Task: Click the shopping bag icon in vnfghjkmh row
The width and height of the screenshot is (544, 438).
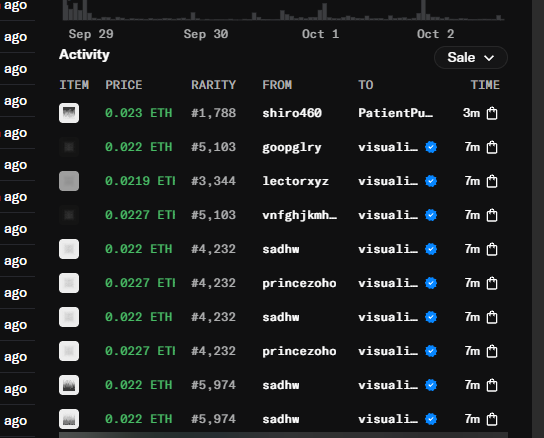Action: coord(492,215)
